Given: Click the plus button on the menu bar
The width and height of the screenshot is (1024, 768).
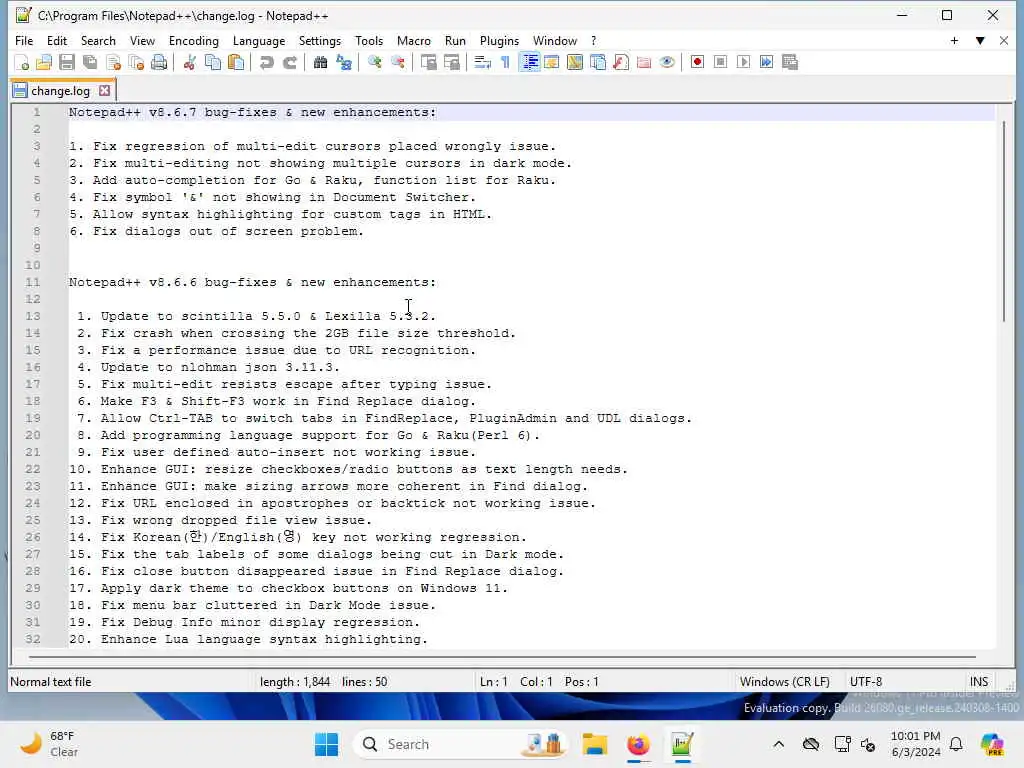Looking at the screenshot, I should [x=954, y=40].
